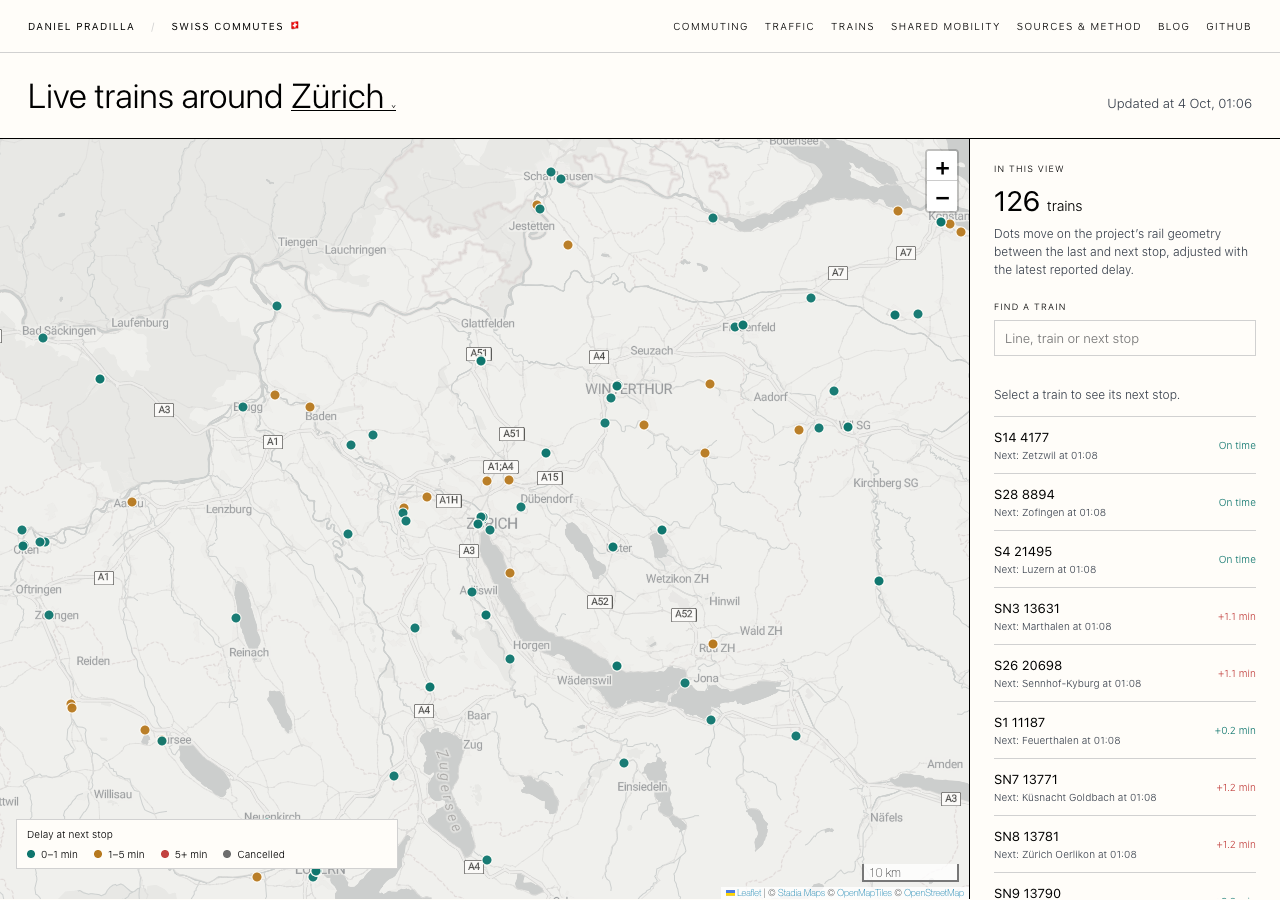Click the 5+ min legend red swatch
This screenshot has height=900, width=1280.
tap(165, 854)
